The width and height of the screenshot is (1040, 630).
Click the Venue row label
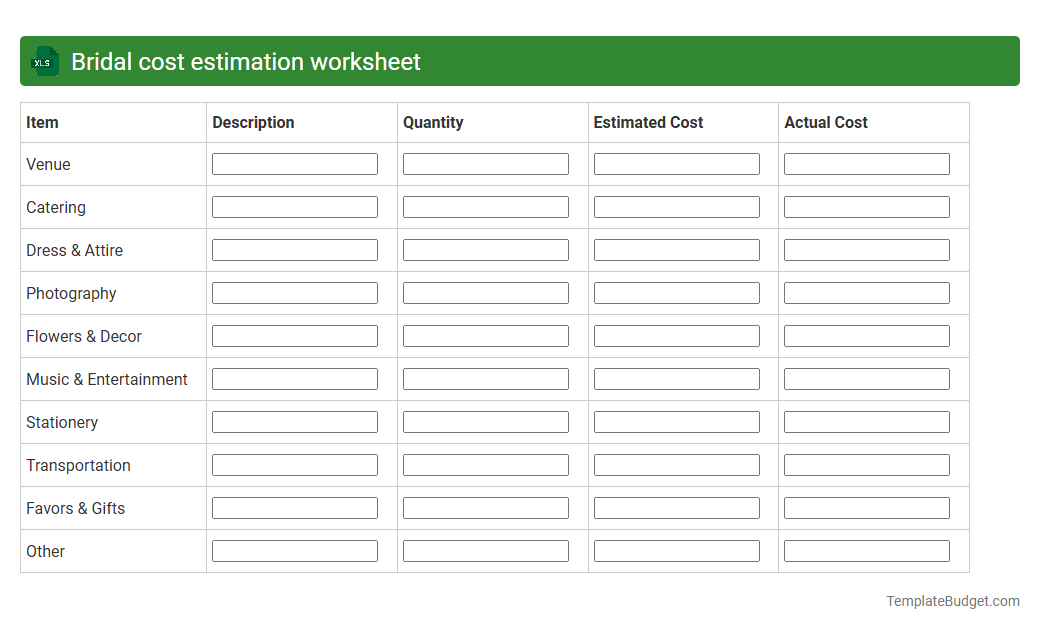(46, 164)
